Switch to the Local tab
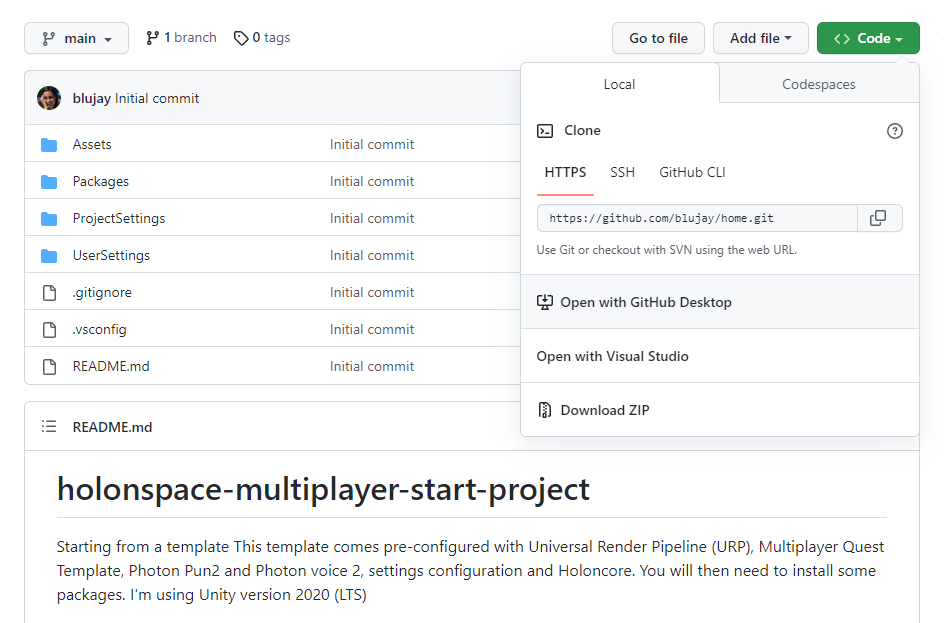This screenshot has height=623, width=944. (620, 84)
